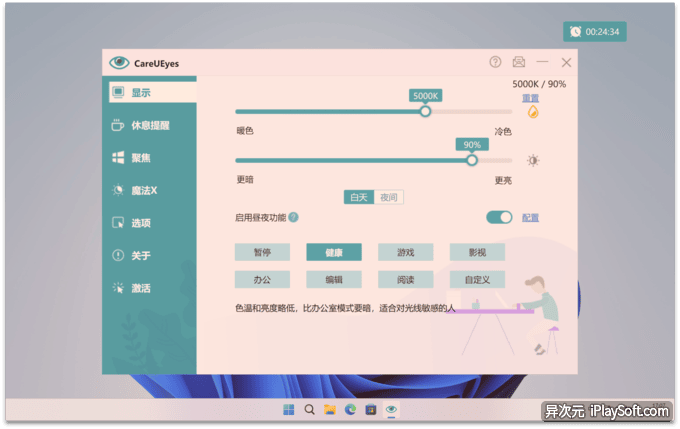Click the break timer 00:24:34 widget
The height and width of the screenshot is (429, 680).
pyautogui.click(x=595, y=32)
